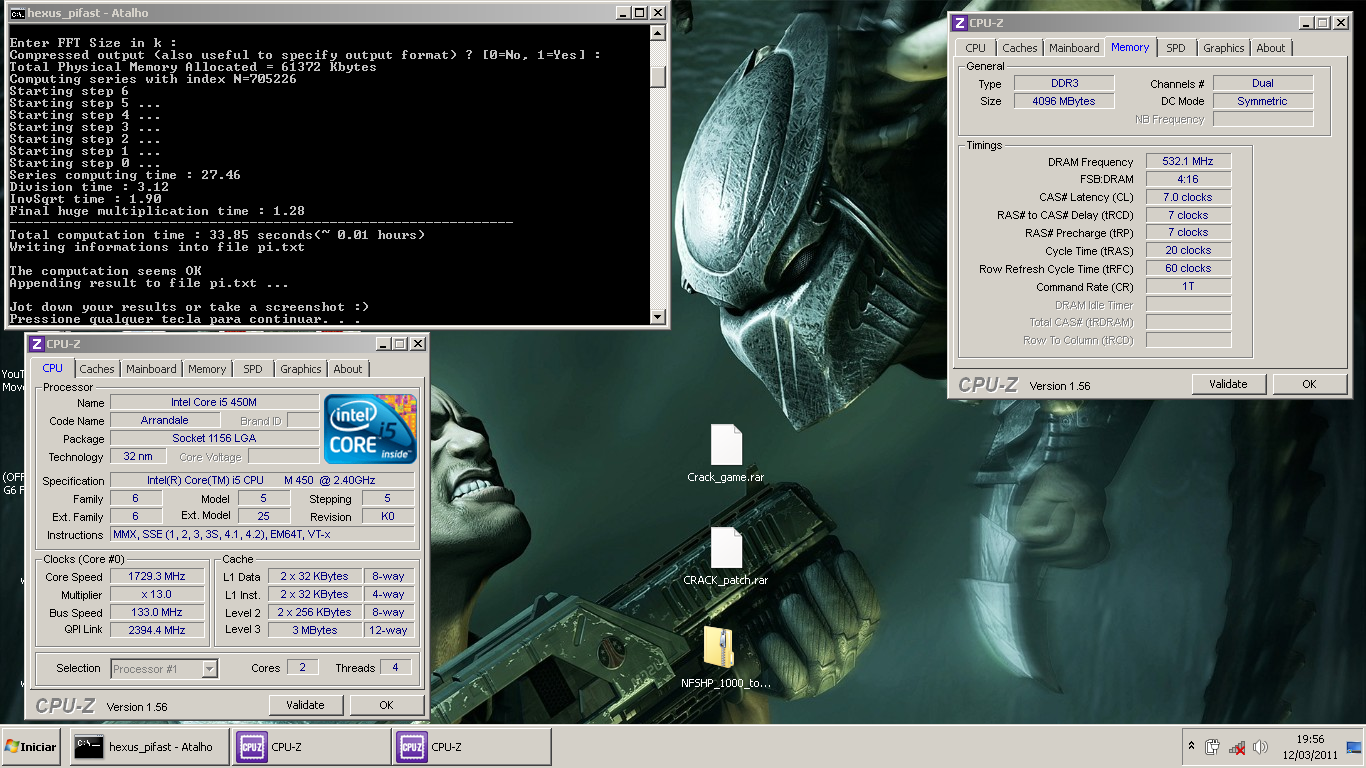This screenshot has height=768, width=1366.
Task: Open Caches tab in Memory CPU-Z window
Action: (x=1020, y=48)
